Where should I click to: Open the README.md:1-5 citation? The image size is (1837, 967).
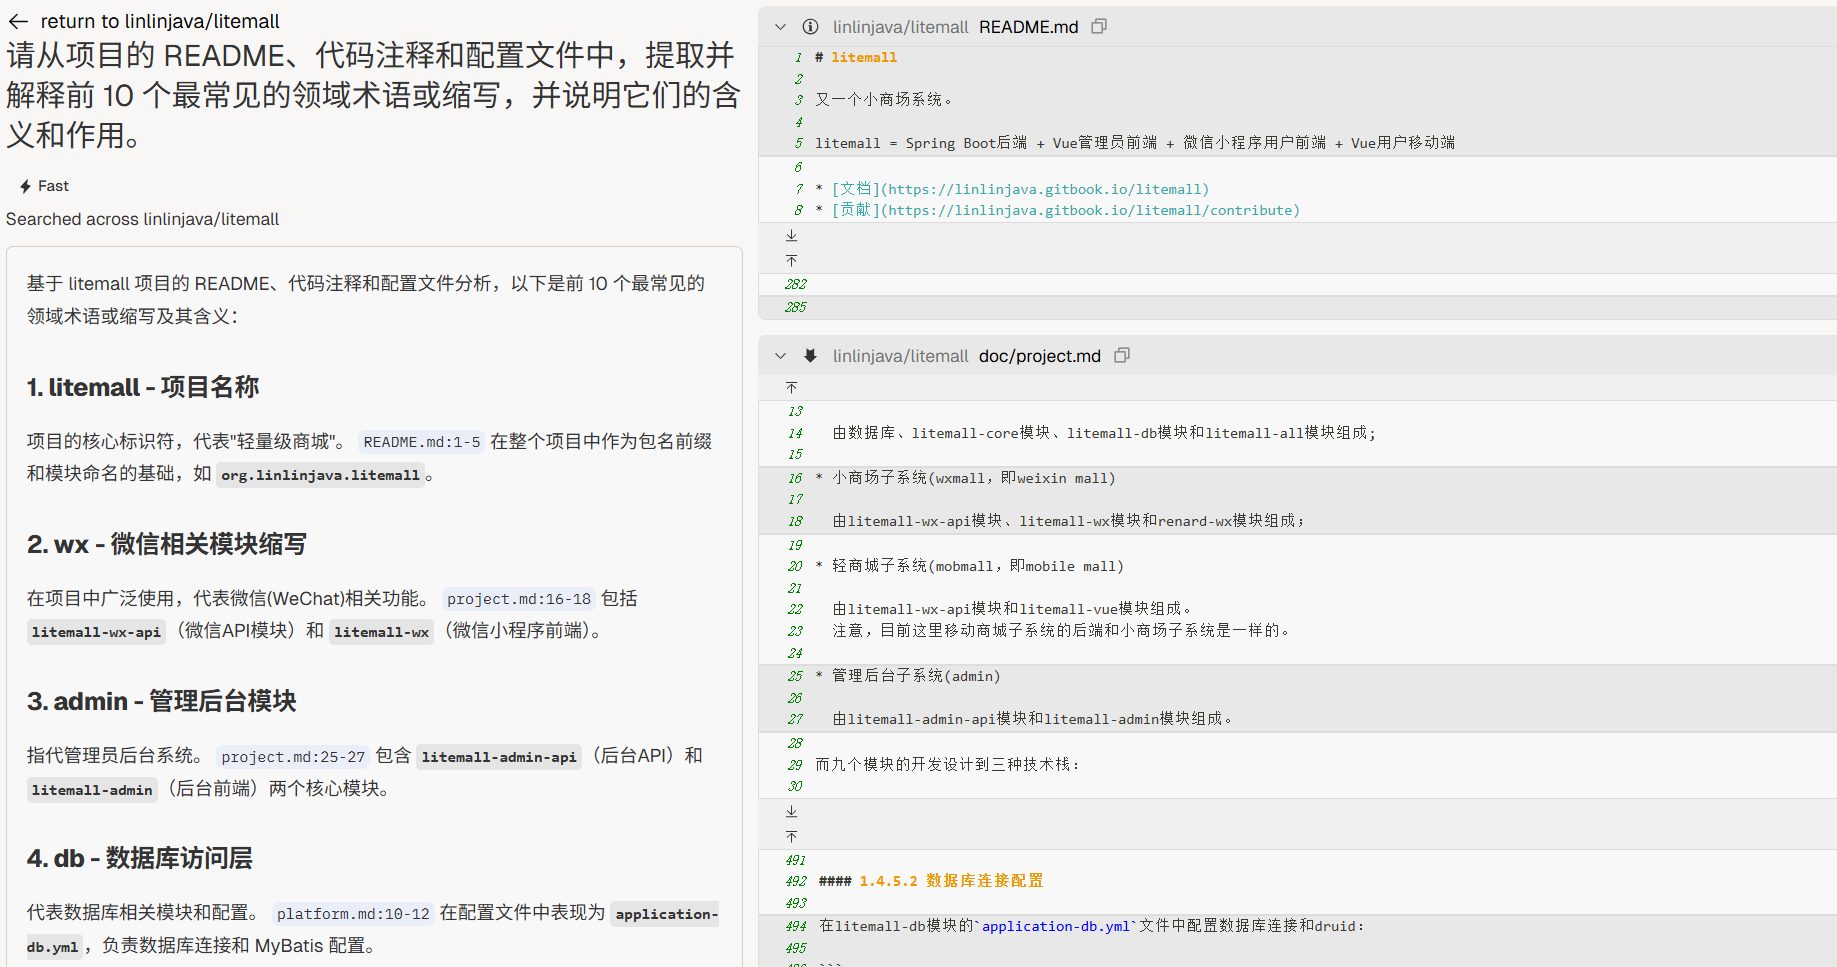421,442
